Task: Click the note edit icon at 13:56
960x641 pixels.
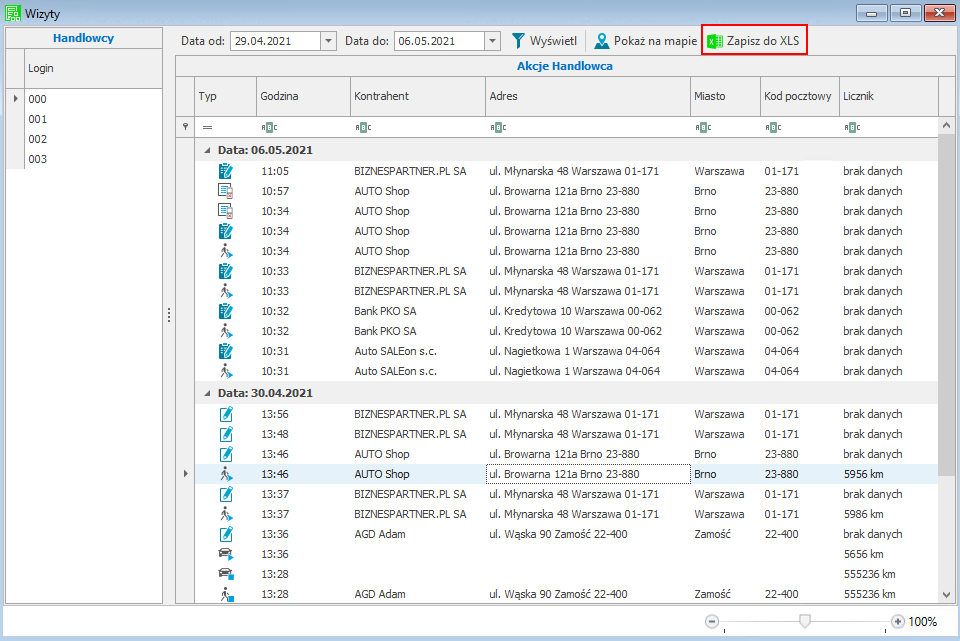Action: (225, 414)
